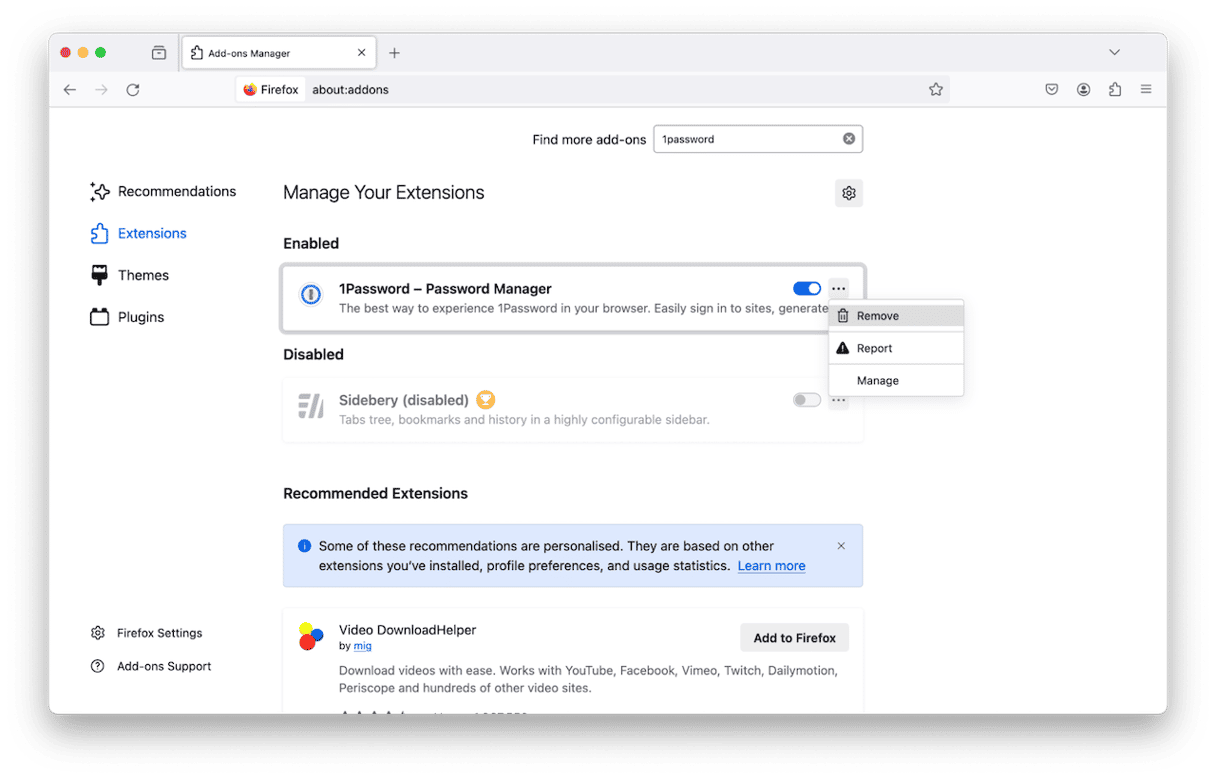Open the Pocket save icon
Image resolution: width=1216 pixels, height=779 pixels.
point(1052,90)
